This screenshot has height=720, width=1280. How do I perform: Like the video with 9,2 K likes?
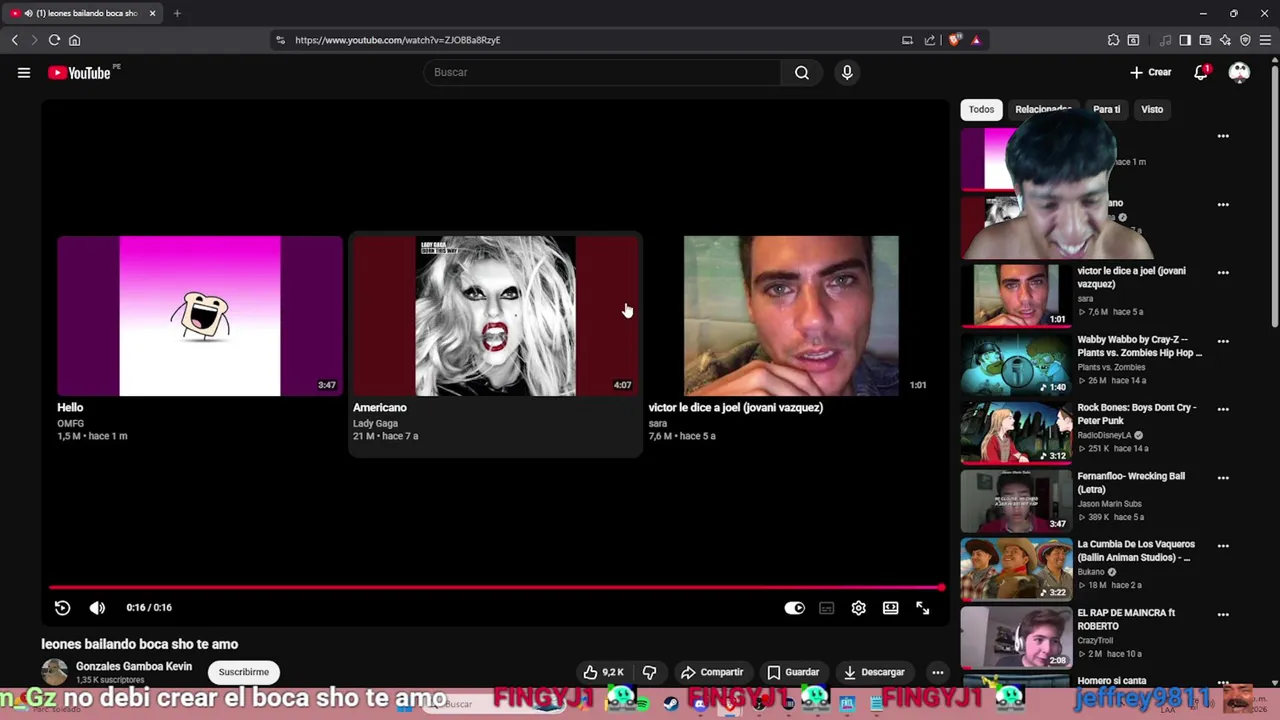pos(603,672)
